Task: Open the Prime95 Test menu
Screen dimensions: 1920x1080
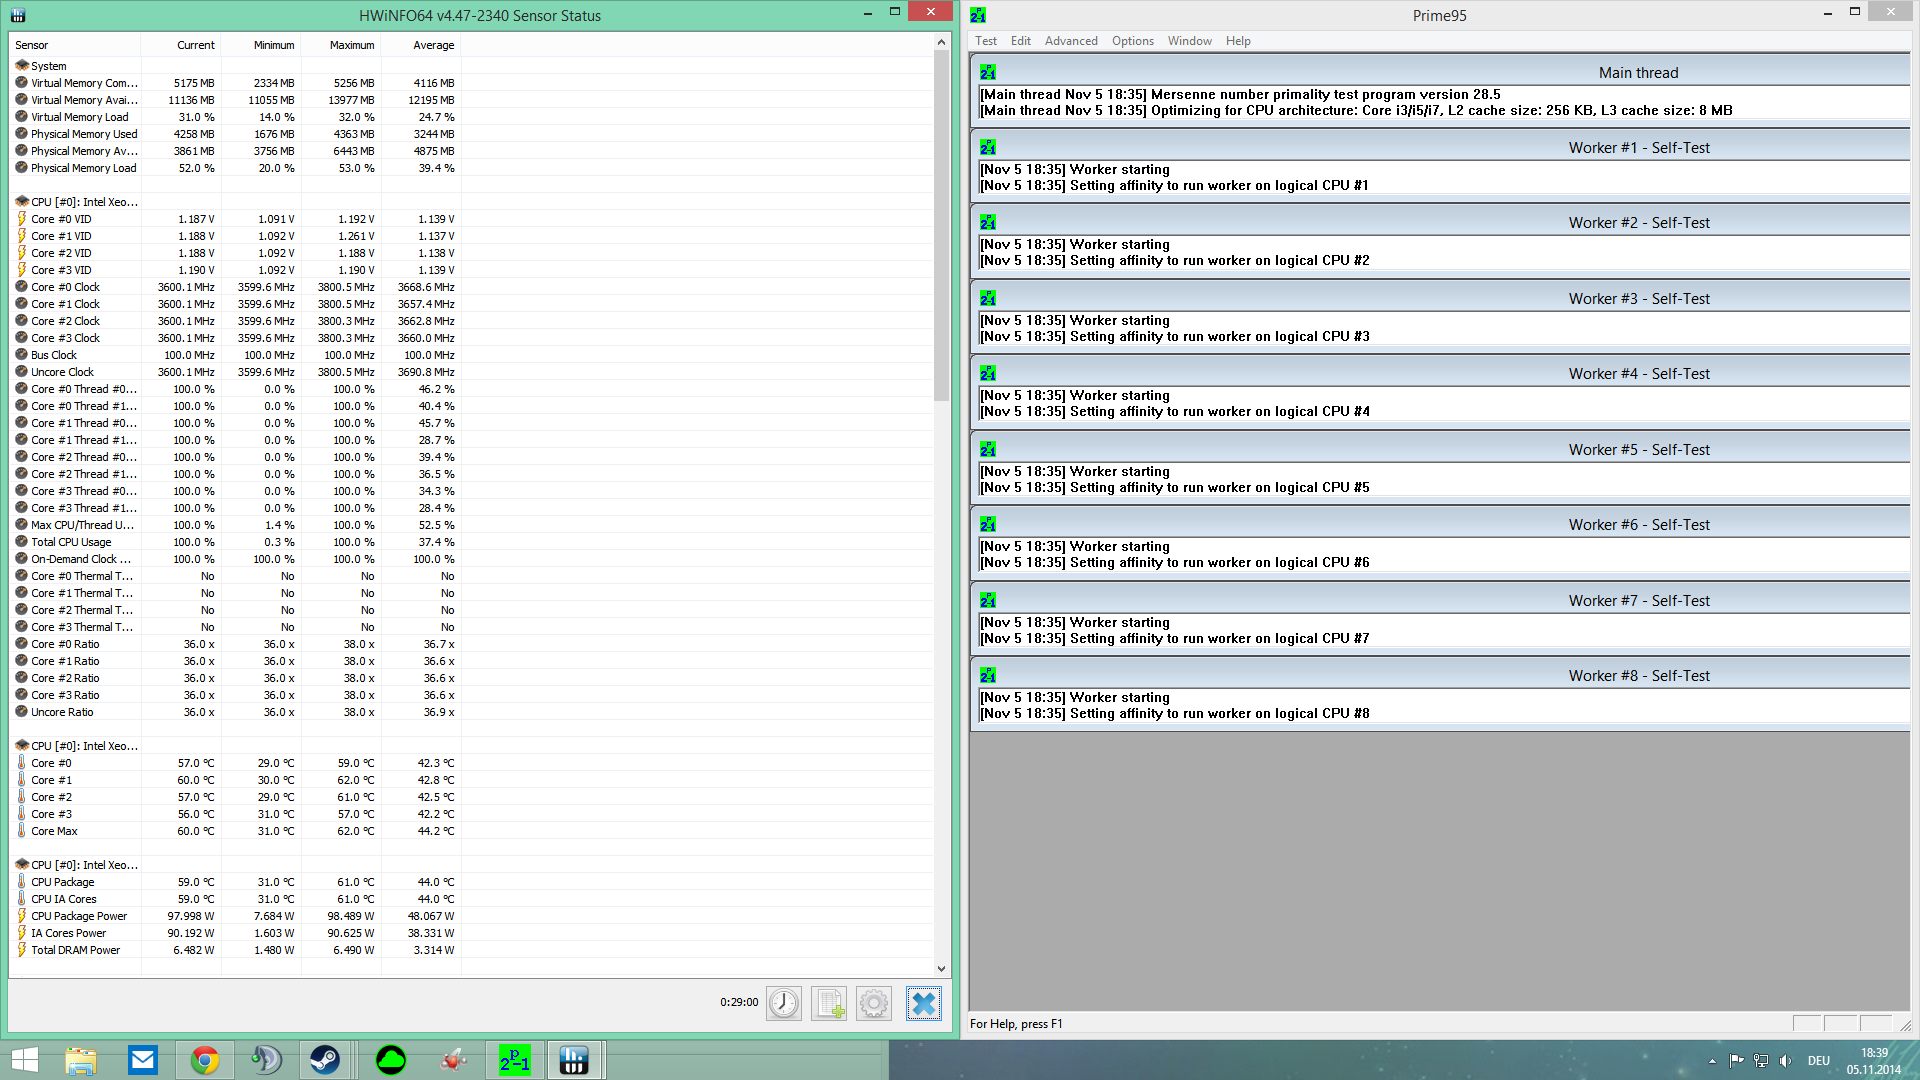Action: (x=986, y=41)
